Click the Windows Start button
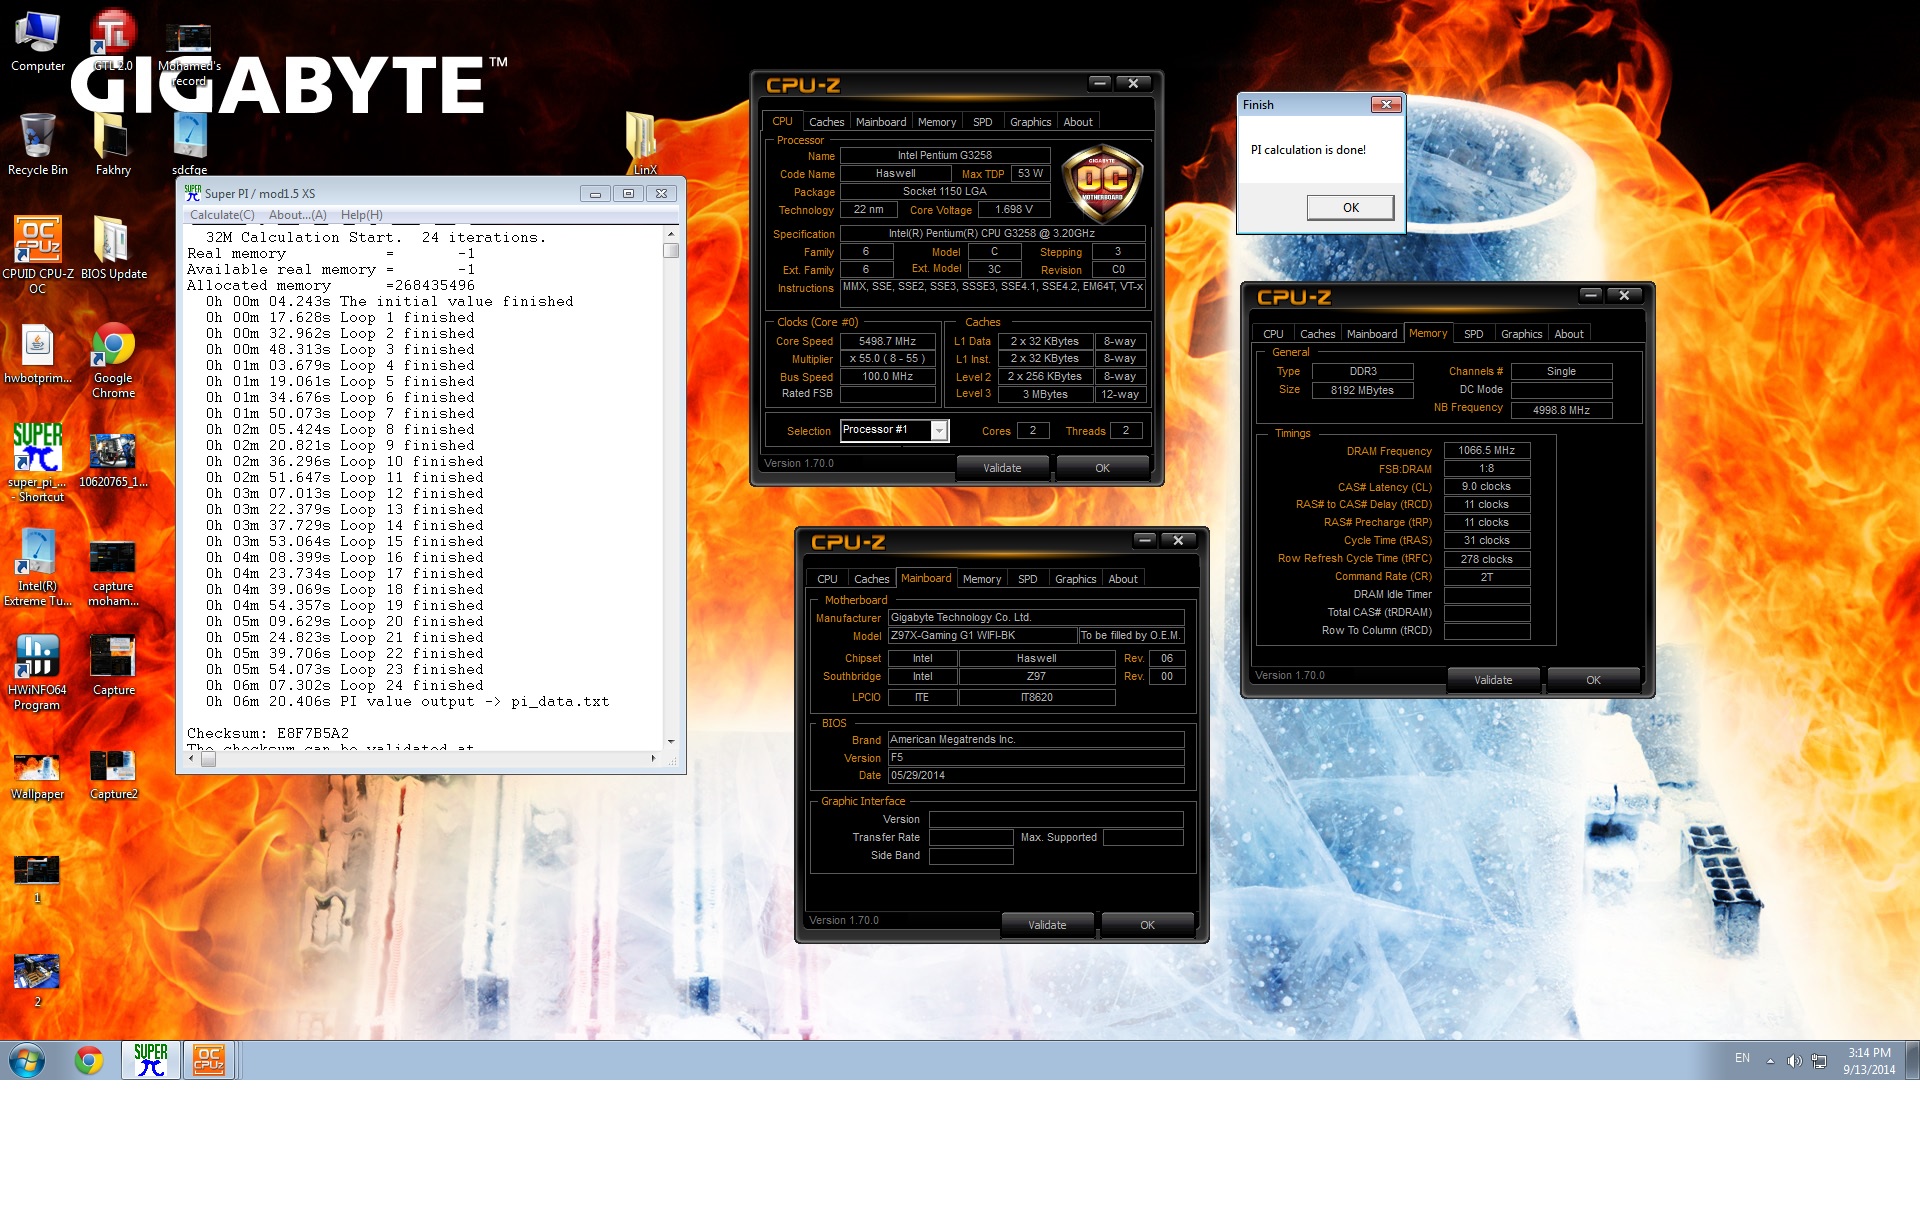The image size is (1920, 1224). coord(27,1060)
